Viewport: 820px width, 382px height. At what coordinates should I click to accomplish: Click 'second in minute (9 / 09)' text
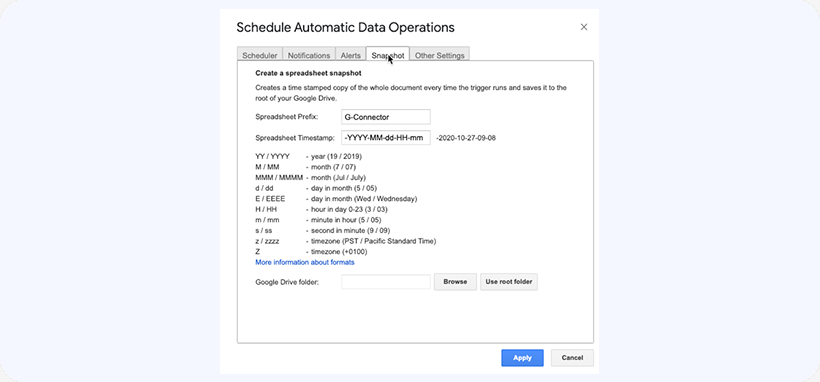click(x=350, y=230)
